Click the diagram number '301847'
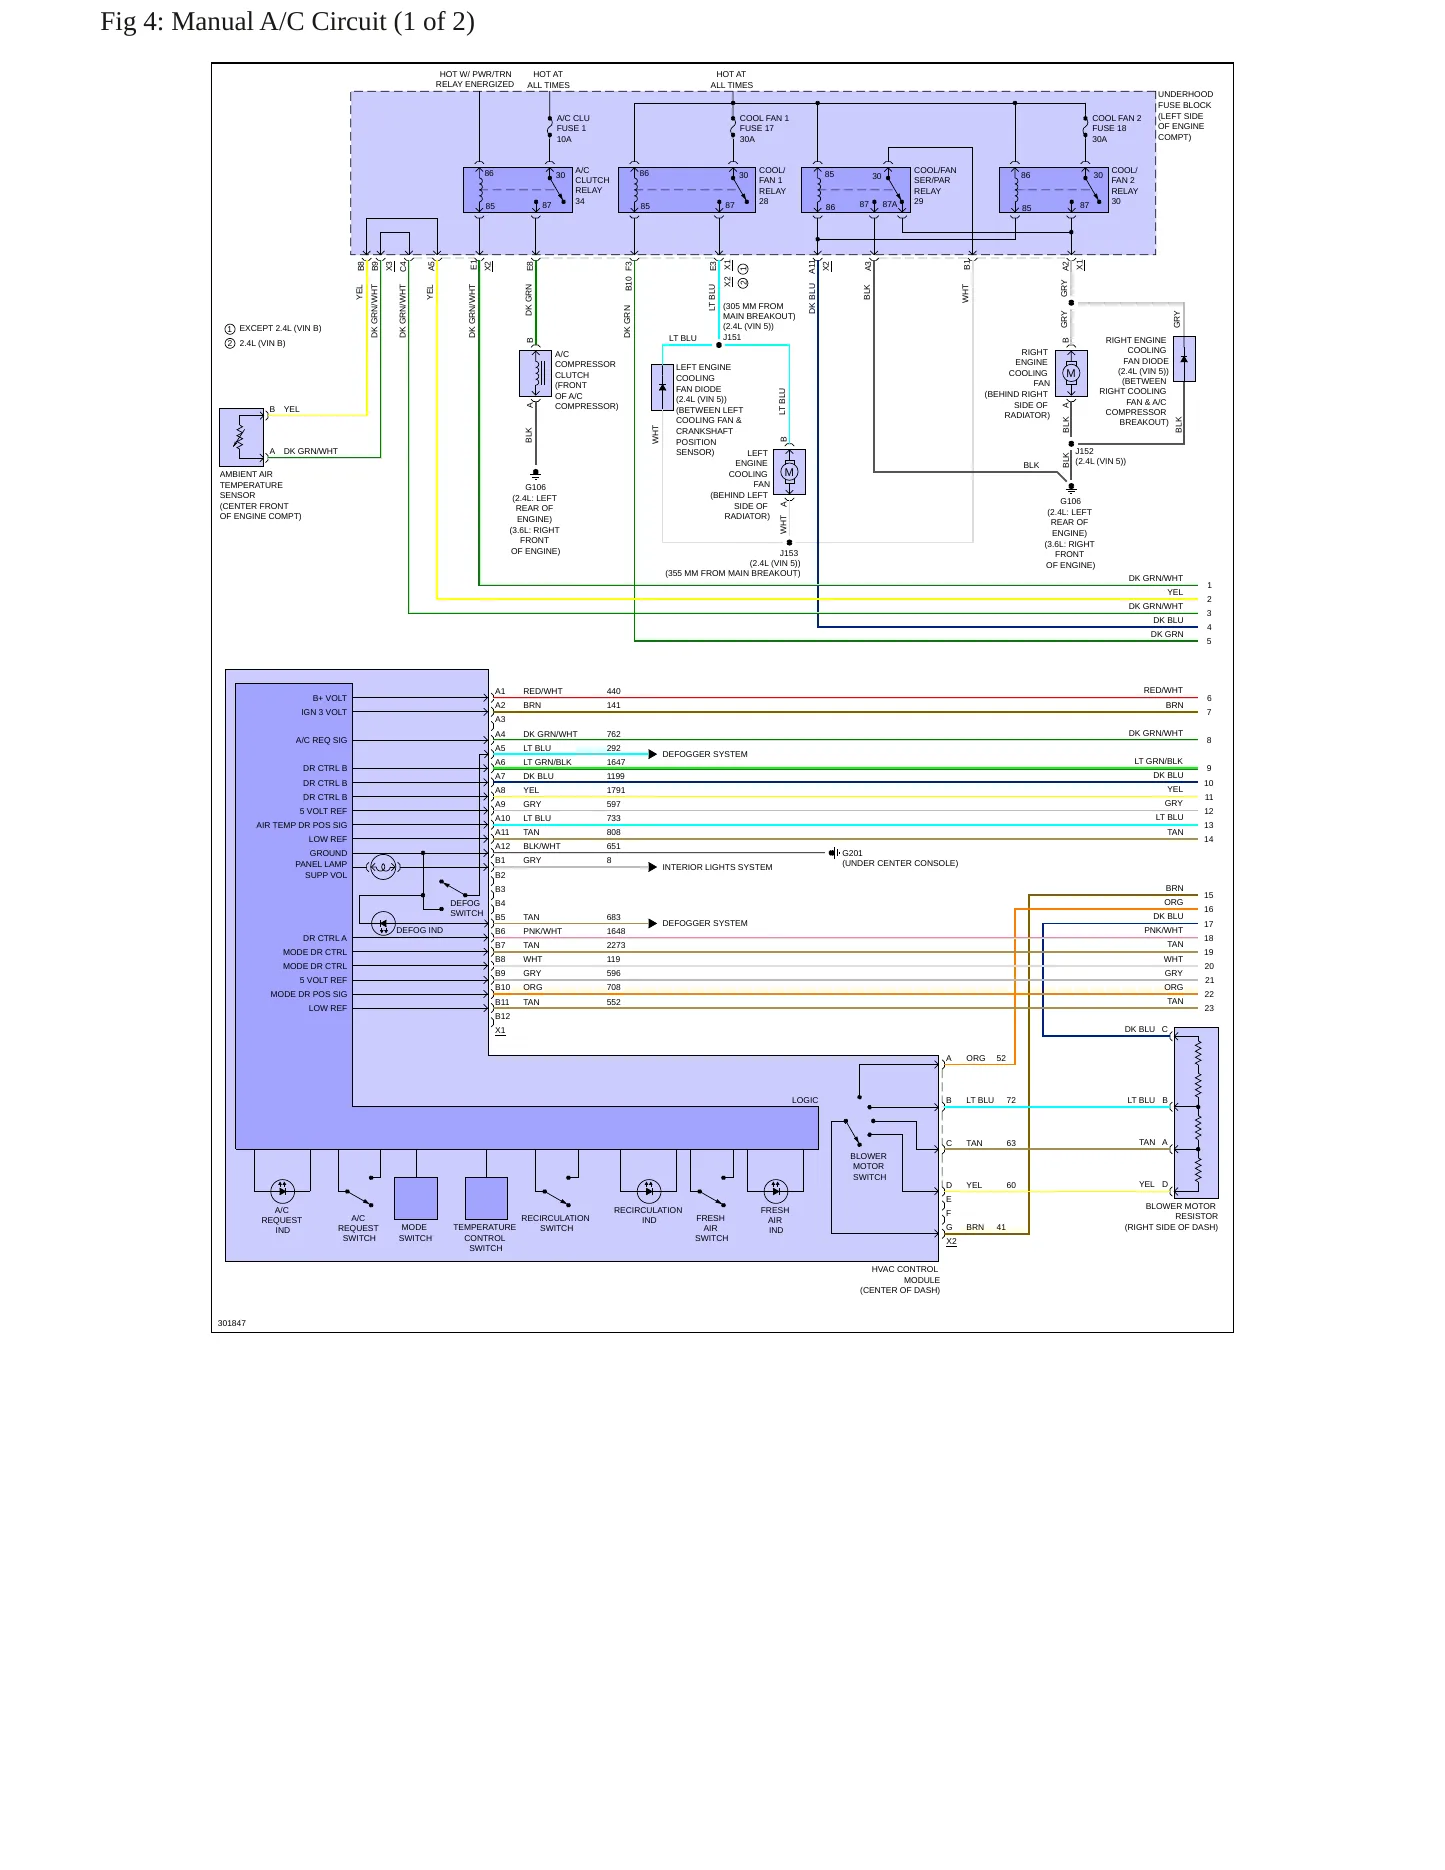The width and height of the screenshot is (1445, 1870). coord(231,1323)
